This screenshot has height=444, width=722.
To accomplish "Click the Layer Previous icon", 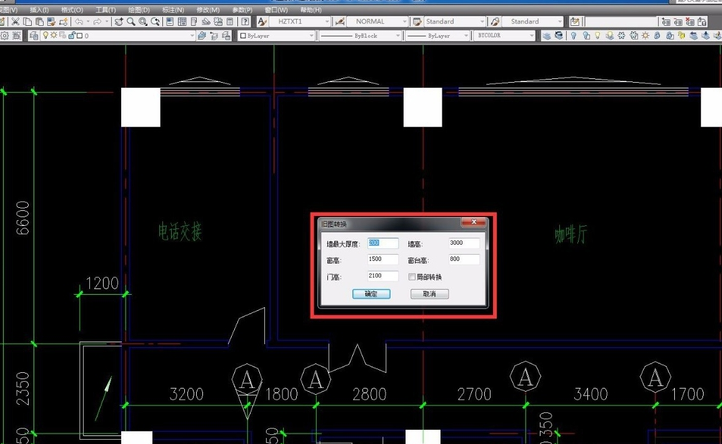I will [x=214, y=35].
